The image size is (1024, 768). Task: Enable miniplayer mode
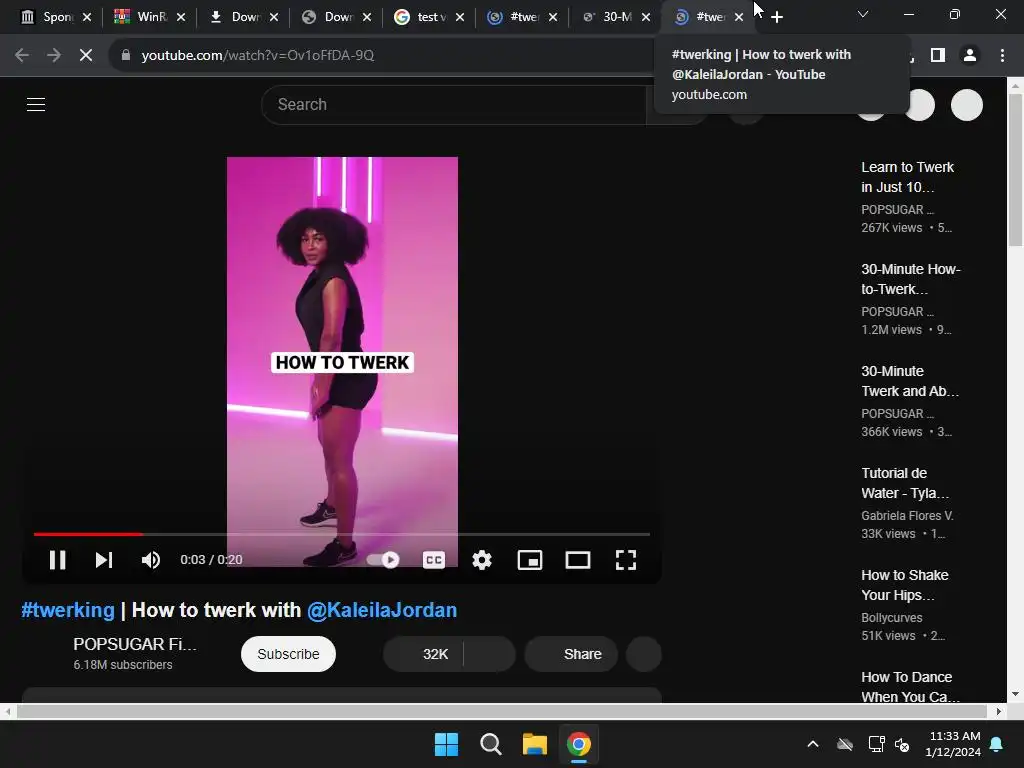pyautogui.click(x=530, y=560)
